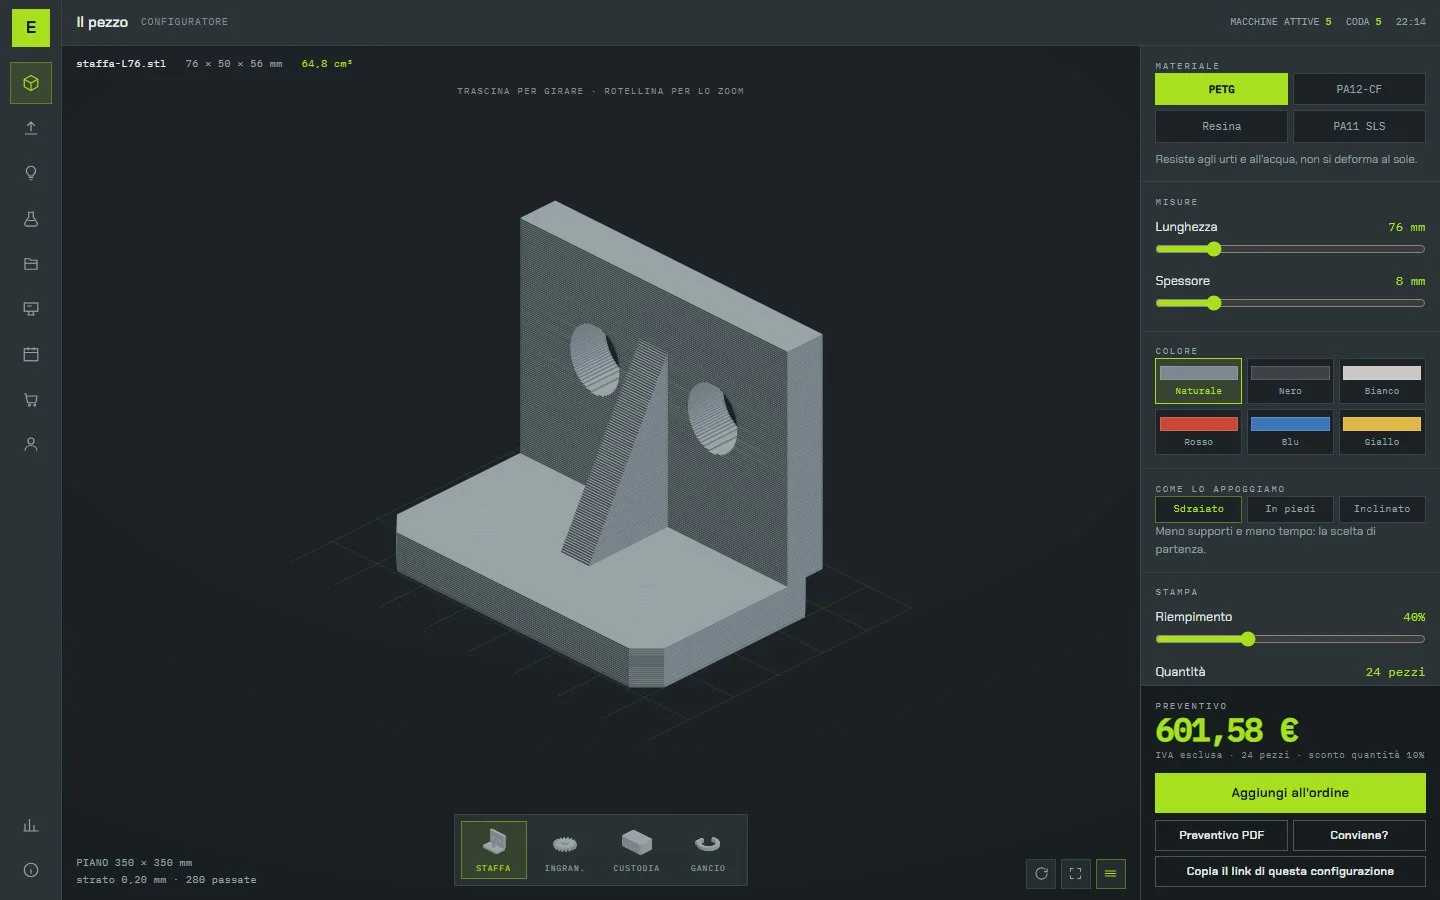Choose Resina material
Screen dimensions: 1440x900
click(1221, 126)
